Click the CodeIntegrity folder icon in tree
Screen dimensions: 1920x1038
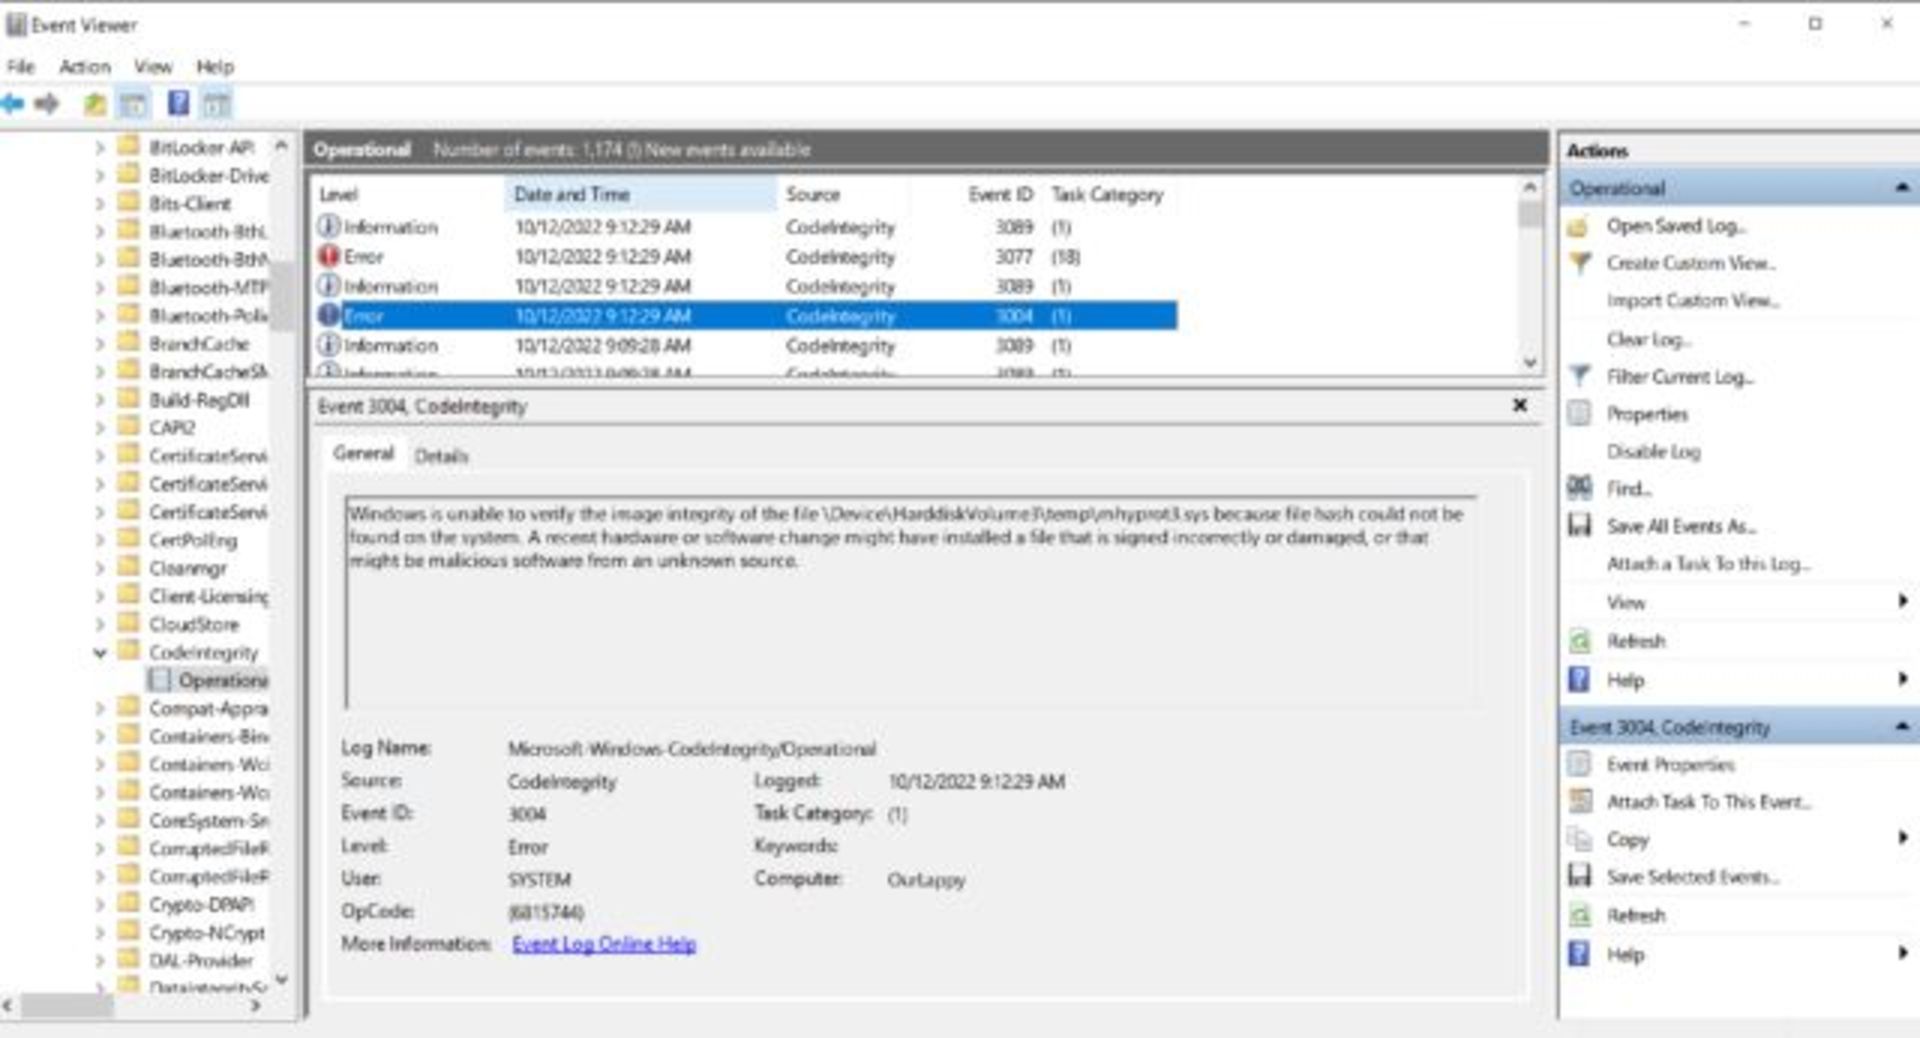pos(129,652)
